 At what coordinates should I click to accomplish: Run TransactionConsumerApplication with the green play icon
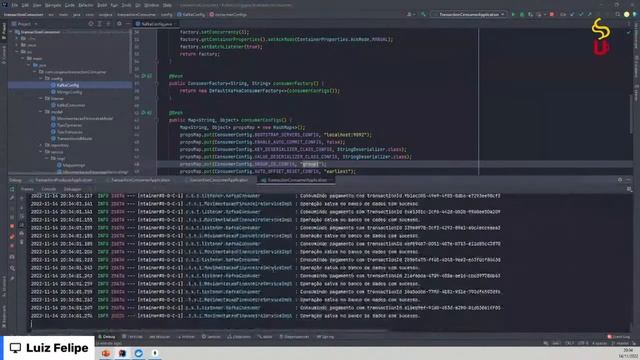point(513,14)
